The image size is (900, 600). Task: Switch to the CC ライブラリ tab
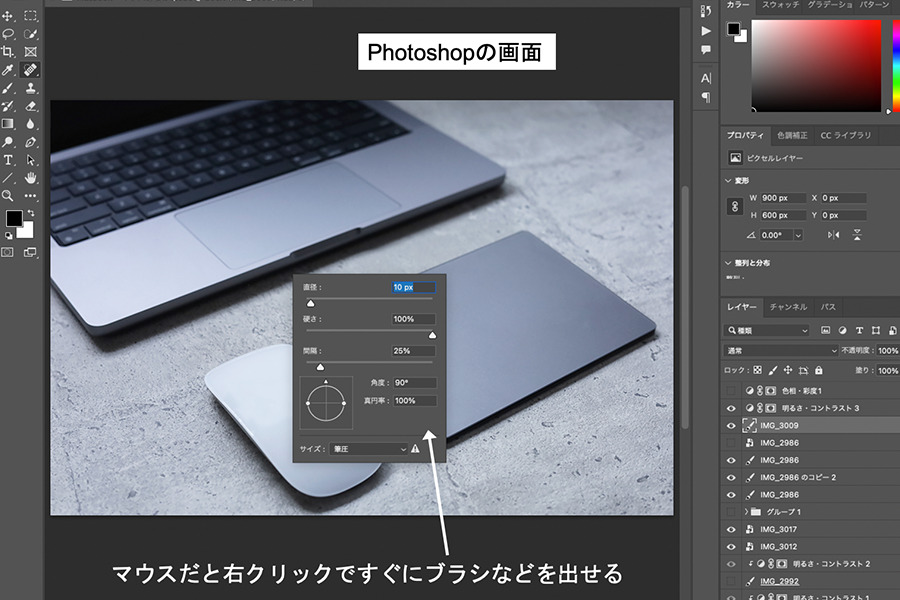point(845,136)
